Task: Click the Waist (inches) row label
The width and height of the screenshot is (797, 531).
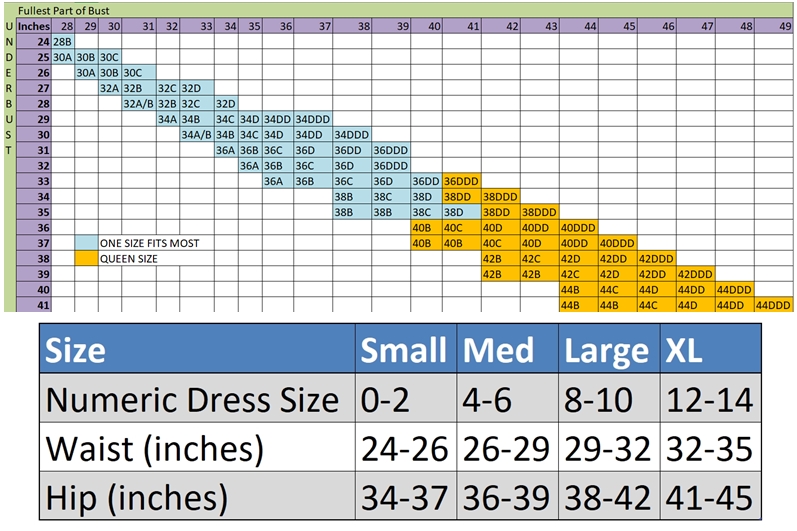Action: point(155,448)
